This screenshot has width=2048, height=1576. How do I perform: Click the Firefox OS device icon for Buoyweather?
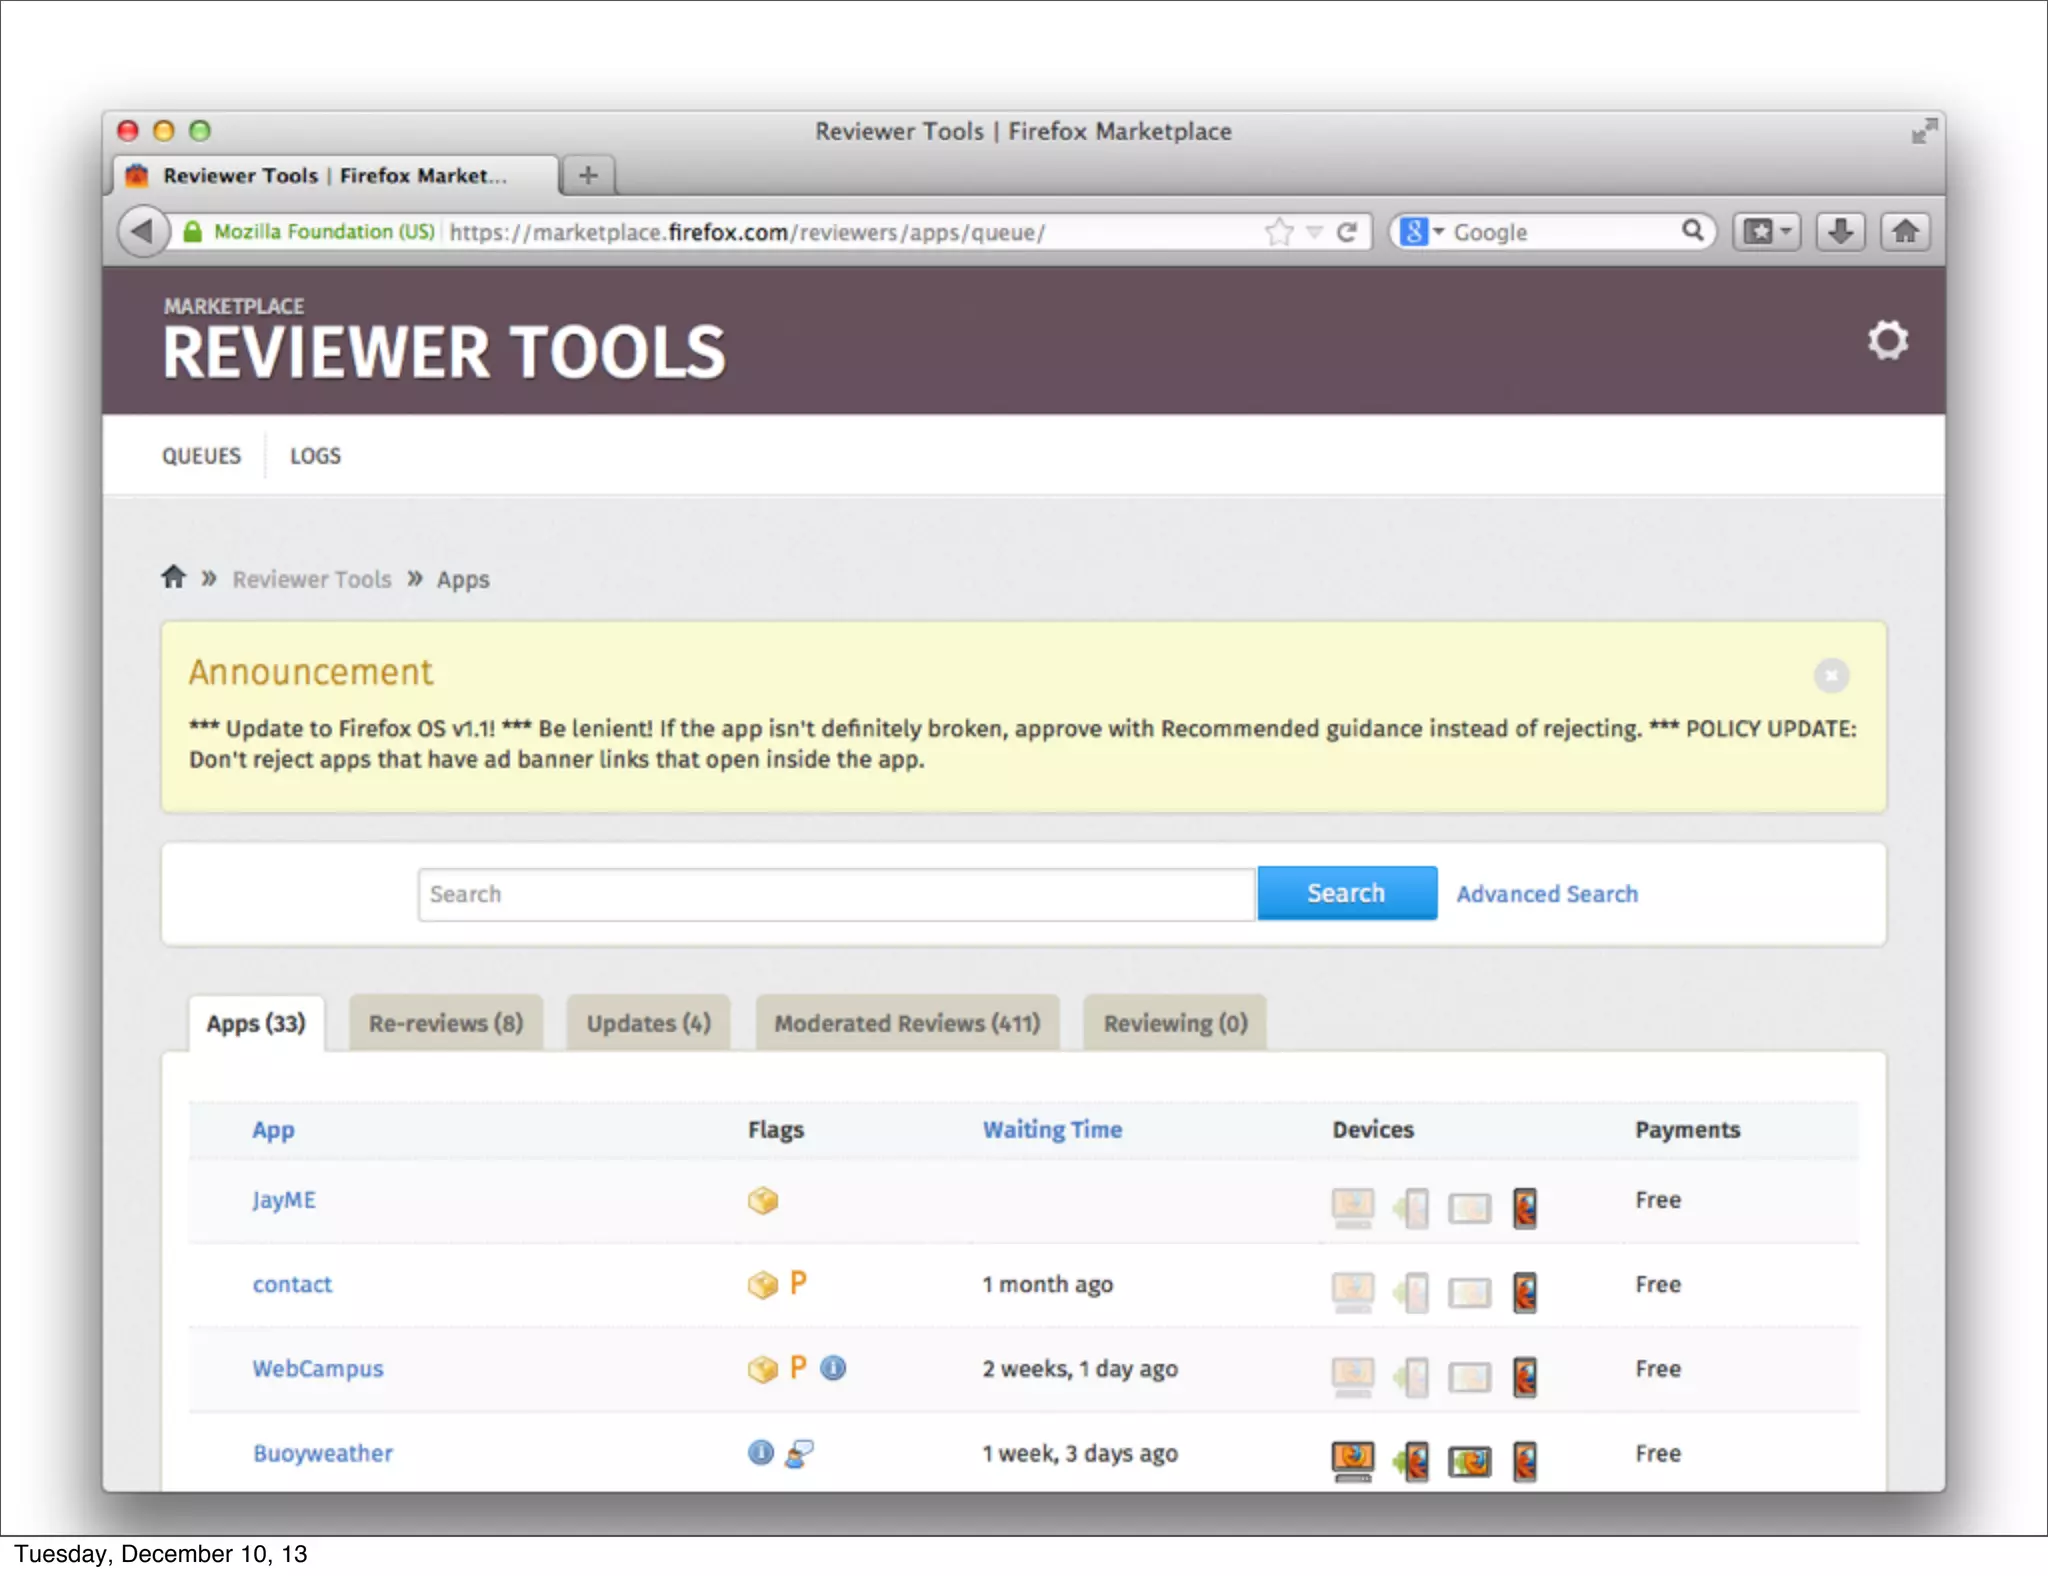[x=1524, y=1461]
